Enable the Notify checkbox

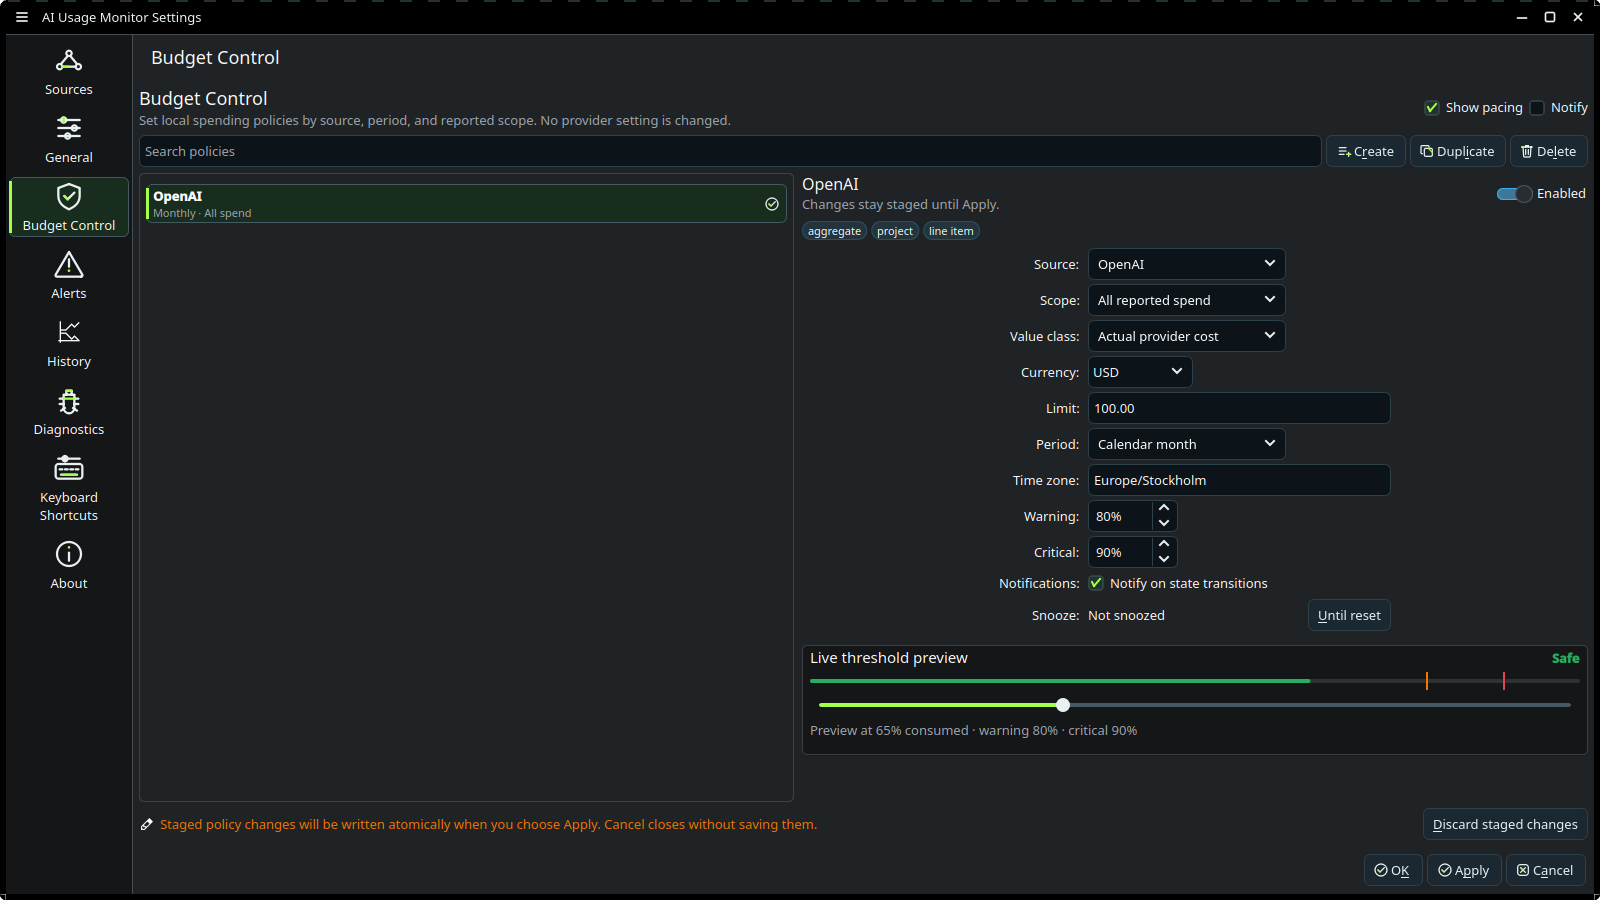point(1537,108)
